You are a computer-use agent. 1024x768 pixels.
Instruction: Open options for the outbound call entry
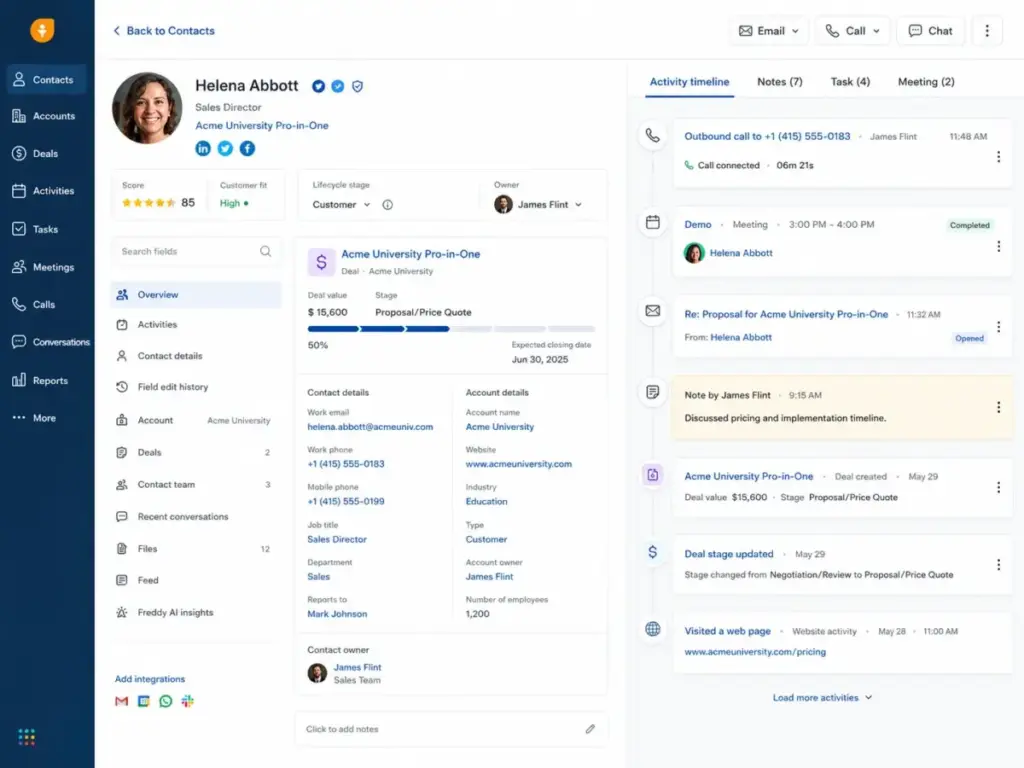tap(998, 157)
